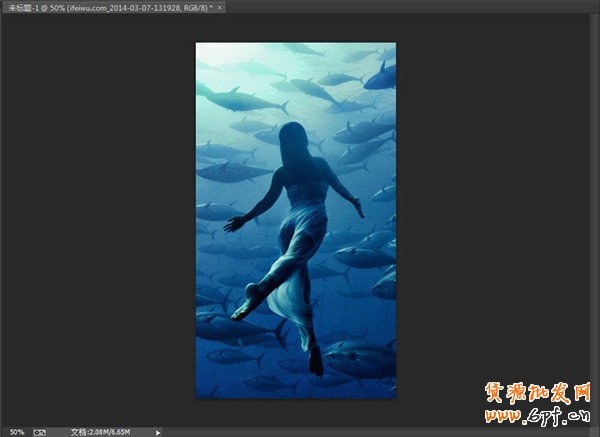Click the status bar preview icon beside zoom
The image size is (600, 437).
(40, 431)
